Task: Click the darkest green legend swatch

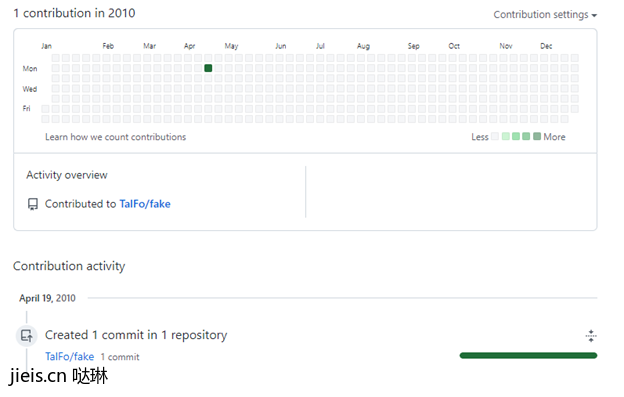Action: [537, 136]
